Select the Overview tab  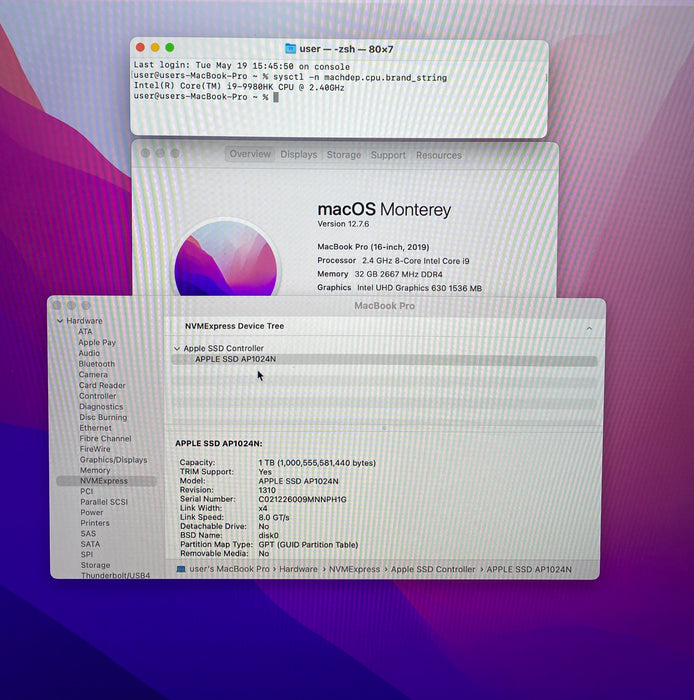click(250, 154)
